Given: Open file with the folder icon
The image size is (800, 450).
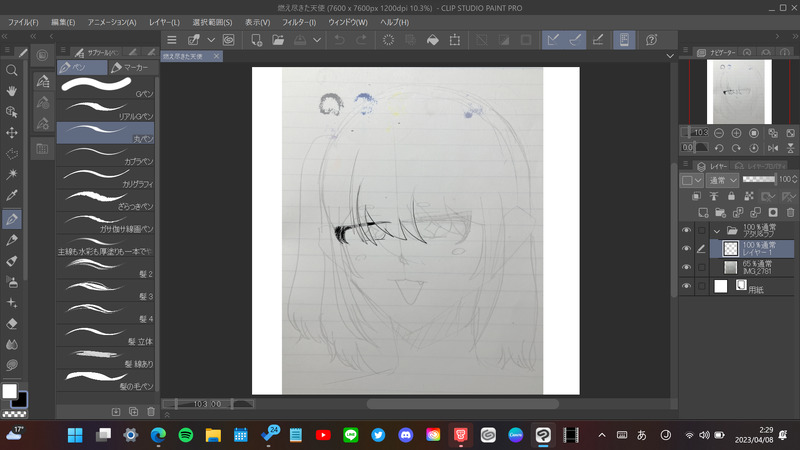Looking at the screenshot, I should (278, 40).
